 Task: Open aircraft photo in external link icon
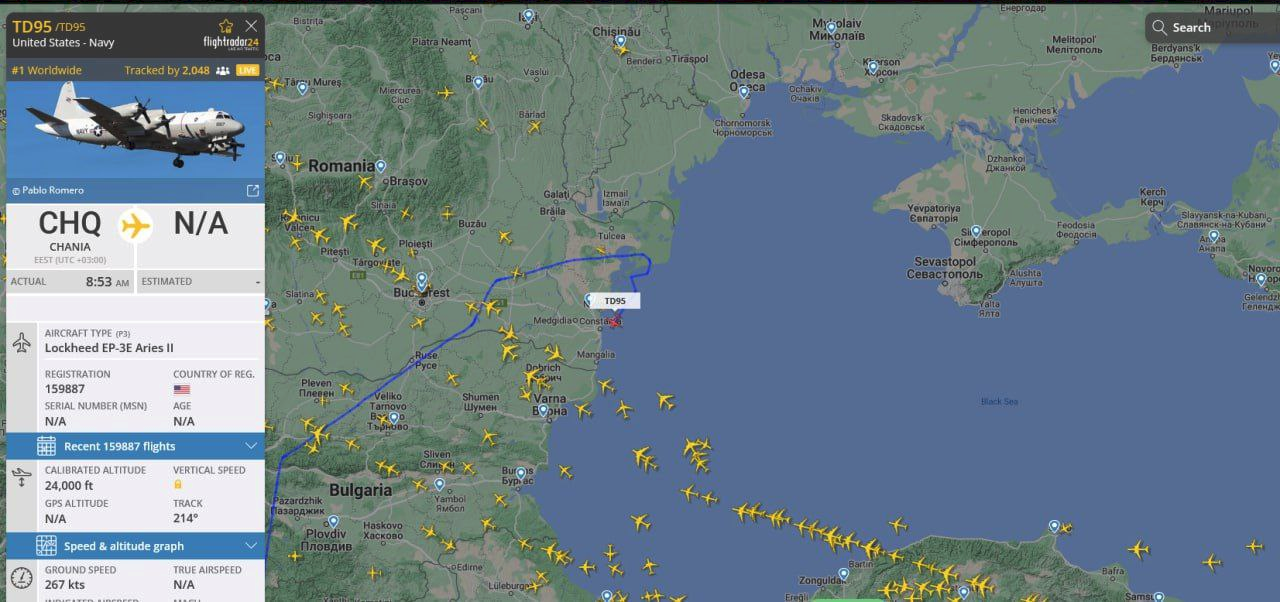(252, 190)
